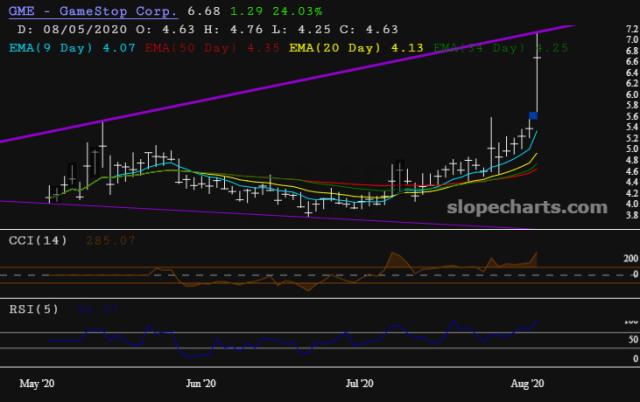Click the red EMA(50 Day) legend label
Image resolution: width=640 pixels, height=402 pixels.
point(212,48)
